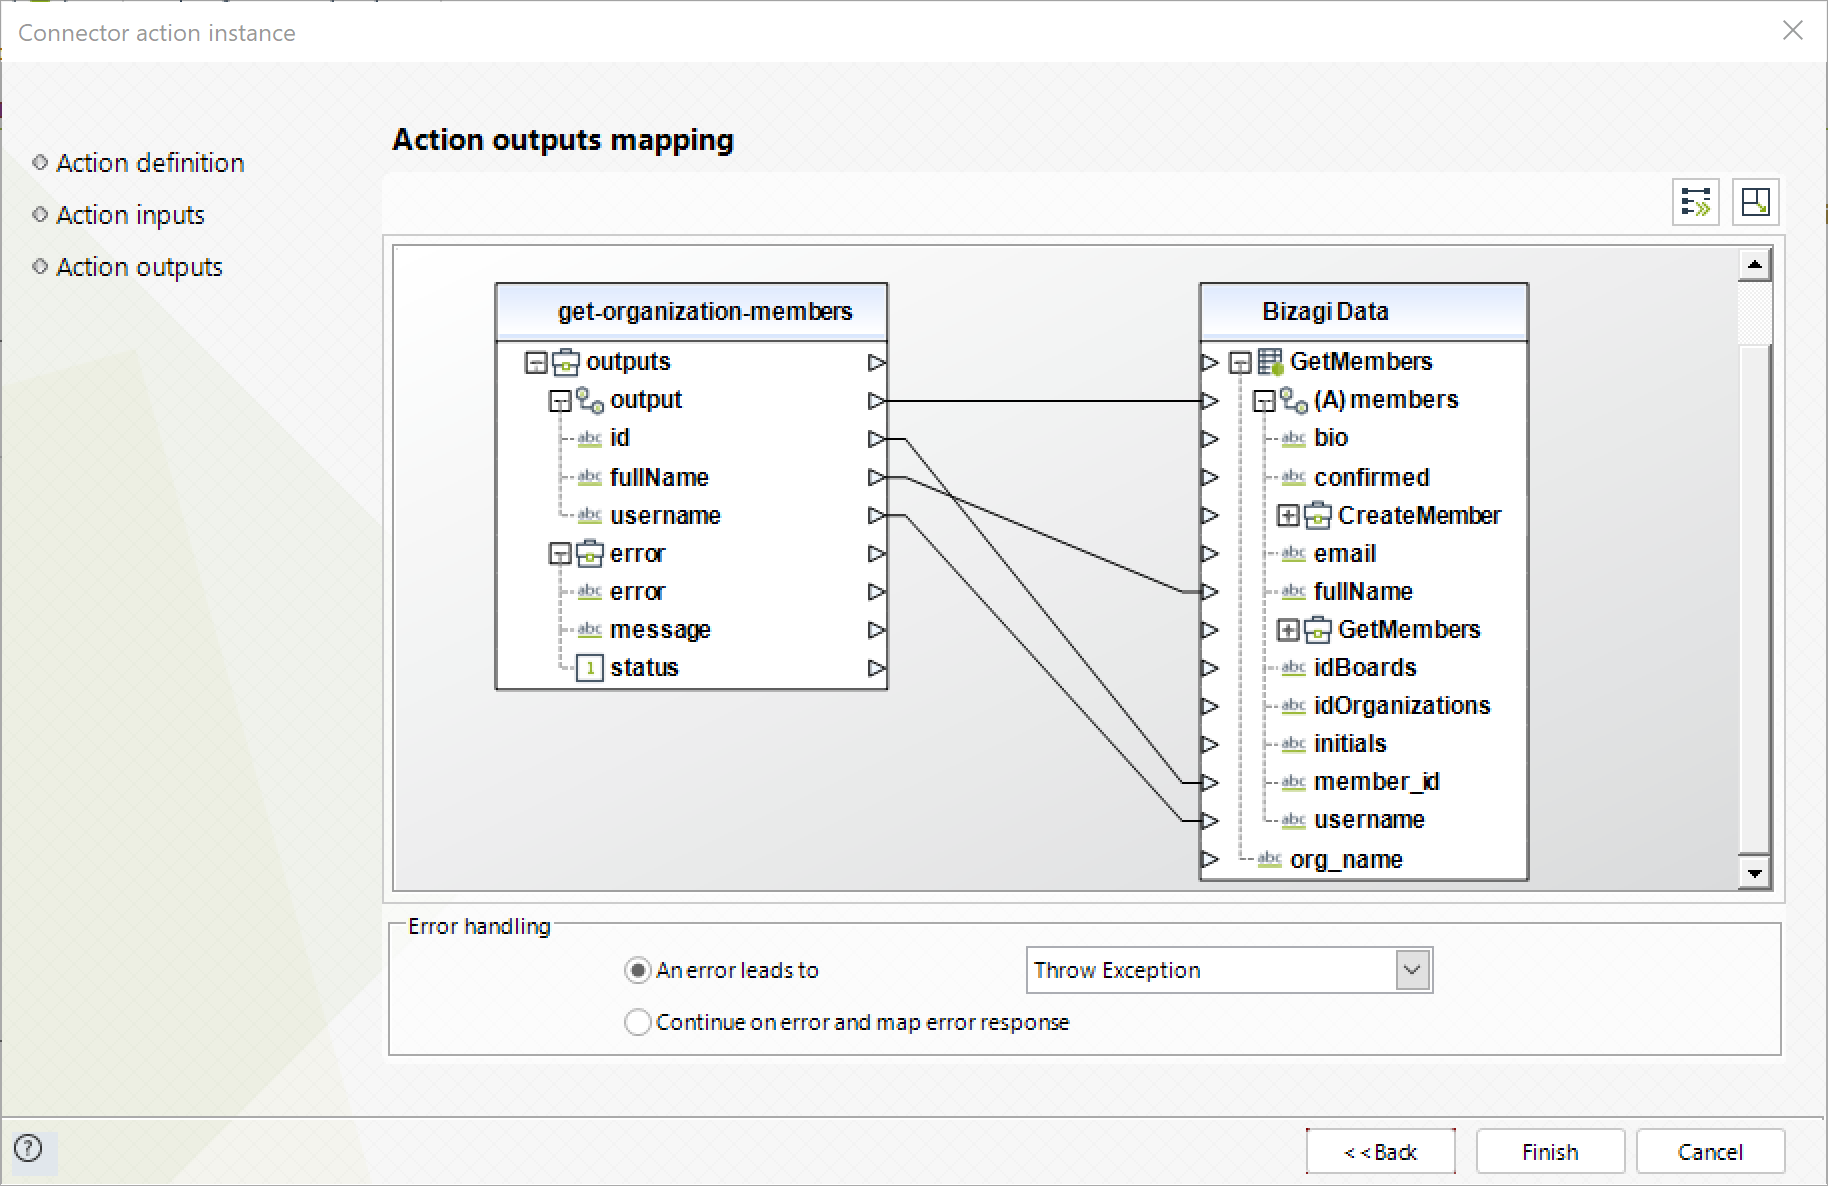1828x1186 pixels.
Task: Click the layout view toolbar icon
Action: coord(1755,202)
